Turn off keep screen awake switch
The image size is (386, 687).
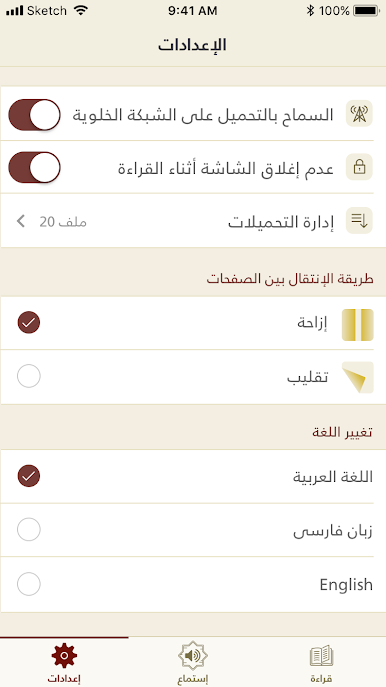pos(34,167)
